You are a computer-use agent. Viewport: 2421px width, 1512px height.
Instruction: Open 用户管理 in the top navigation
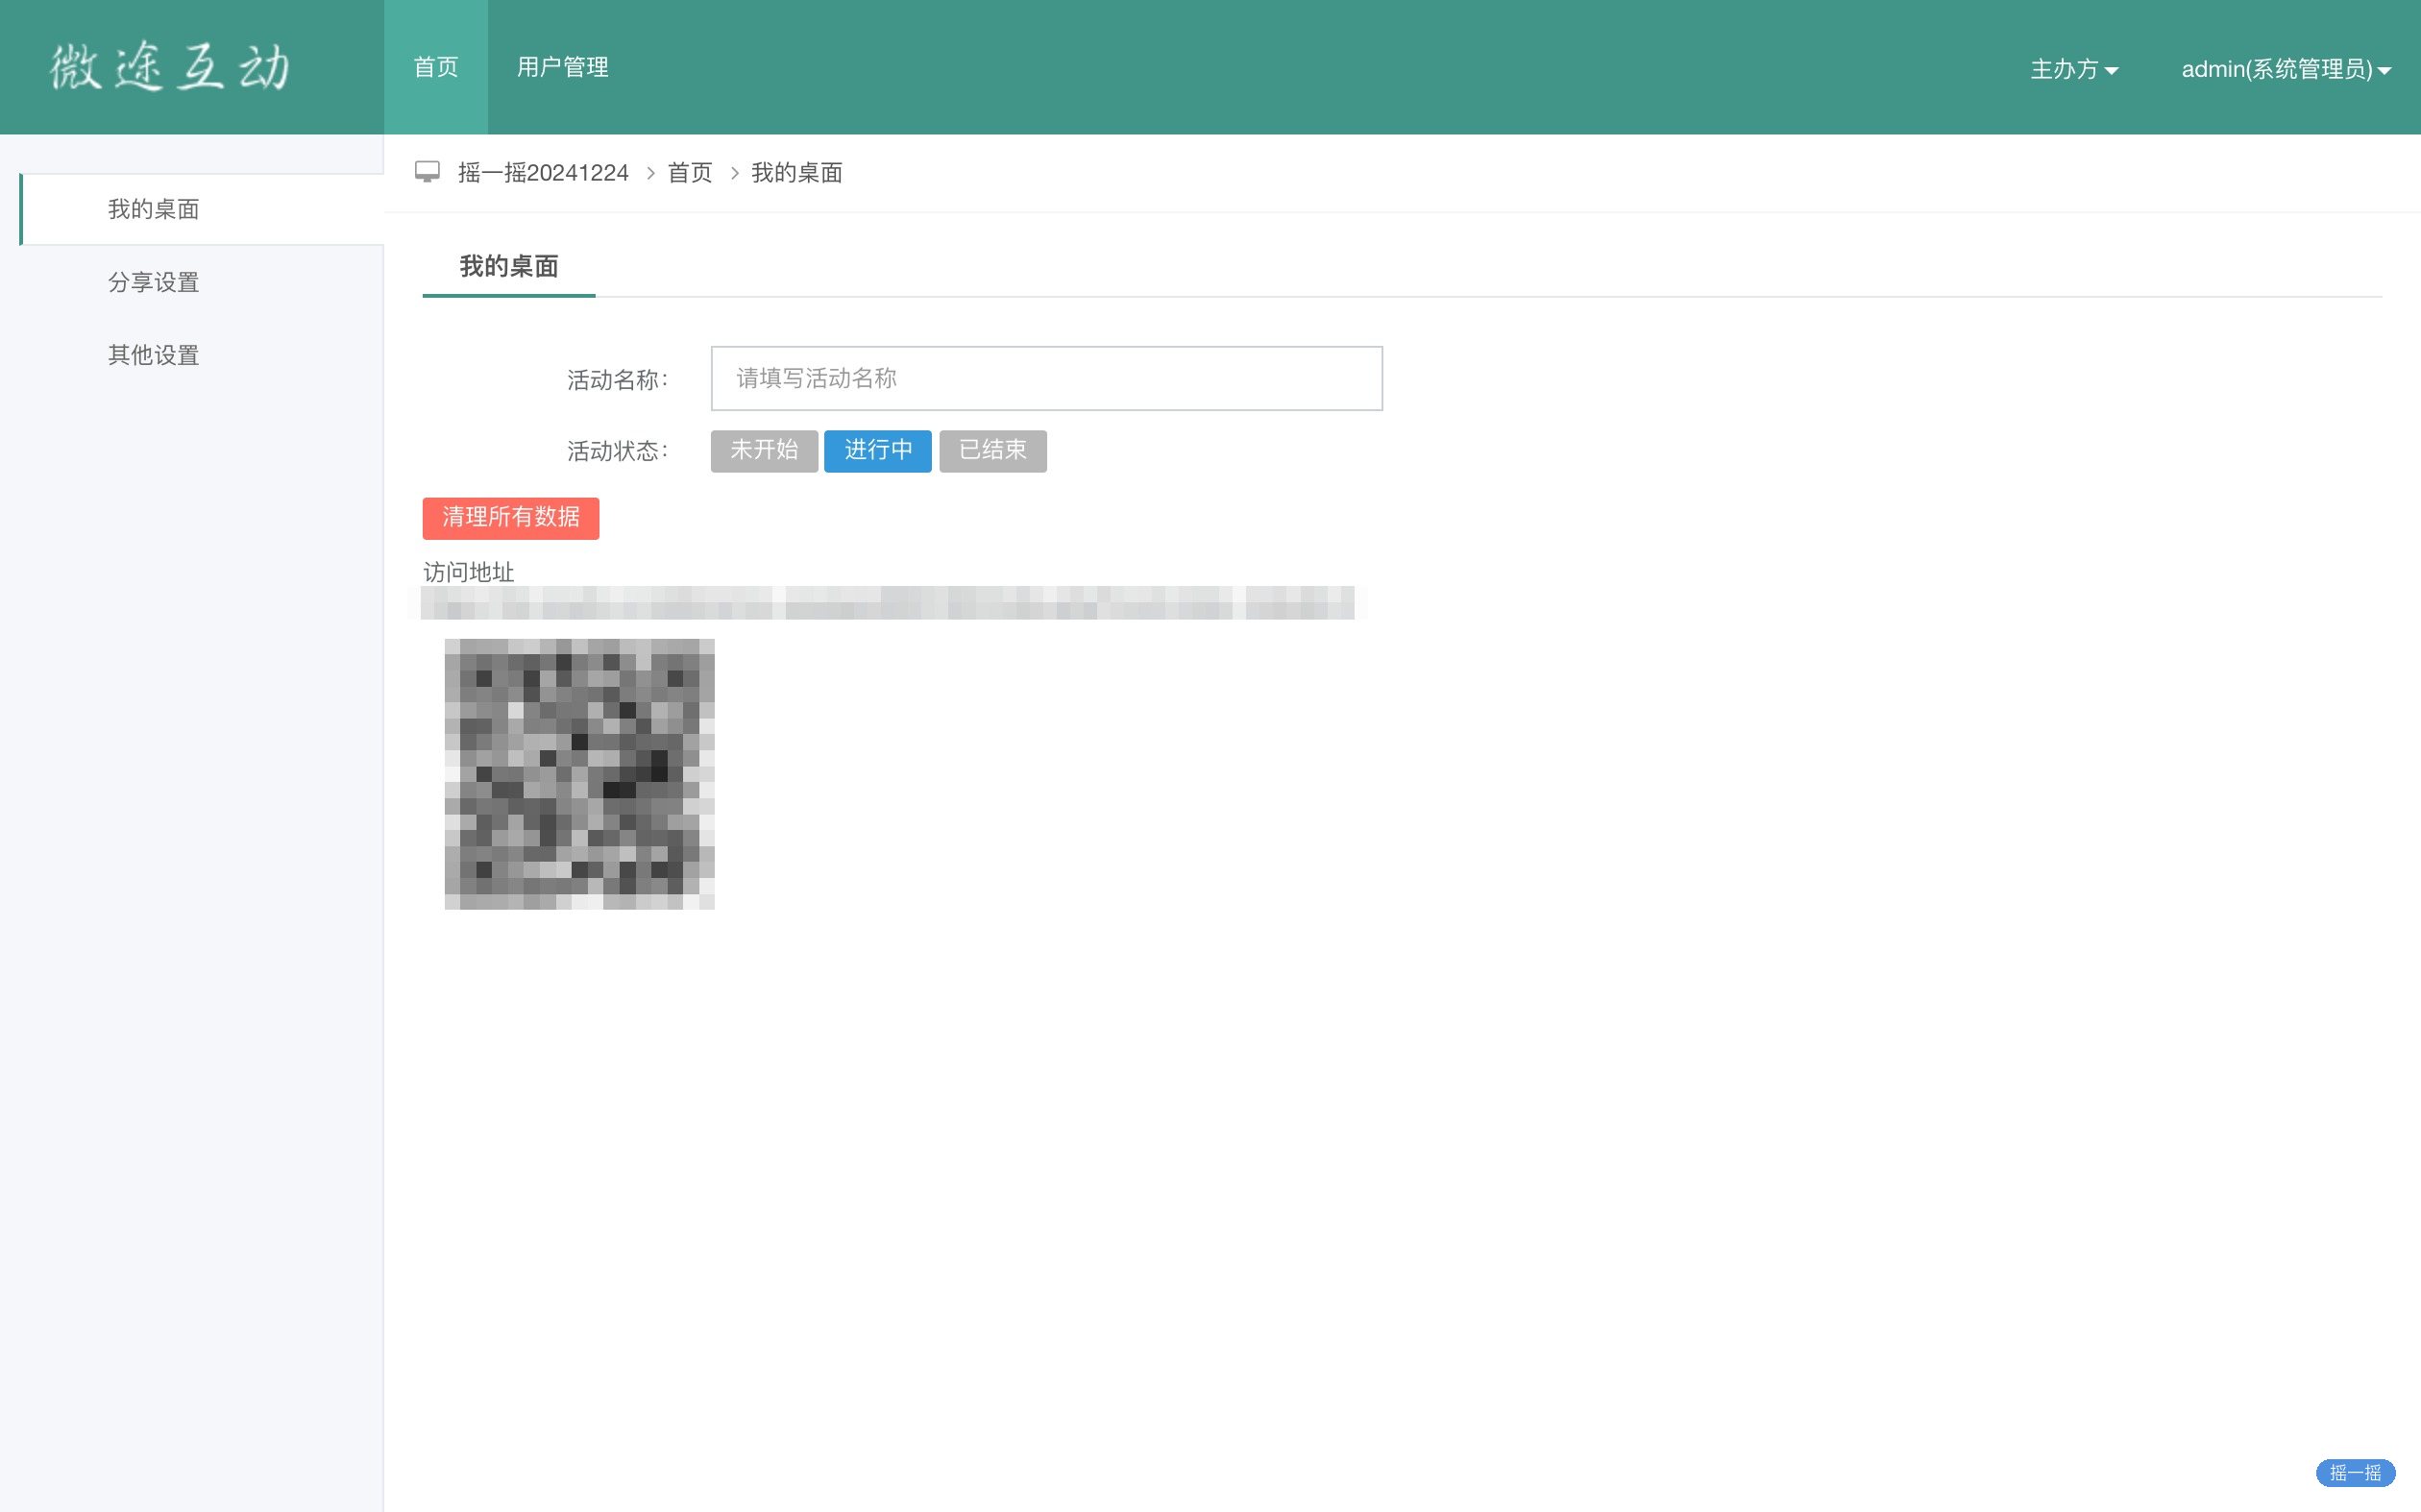[x=562, y=67]
